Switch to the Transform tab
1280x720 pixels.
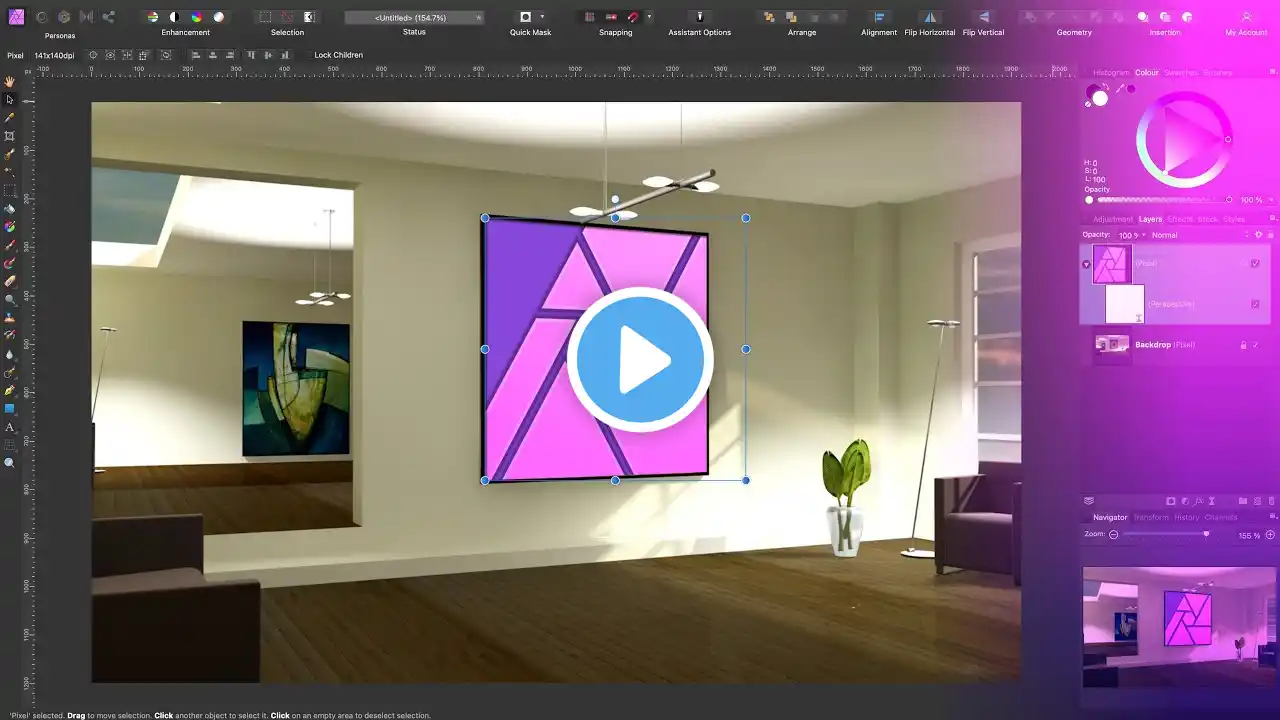1151,517
